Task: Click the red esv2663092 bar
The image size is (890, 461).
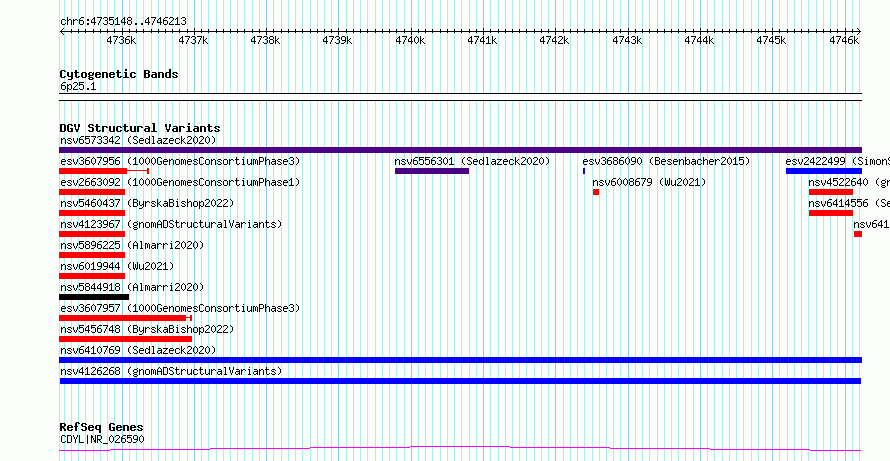Action: pos(92,192)
